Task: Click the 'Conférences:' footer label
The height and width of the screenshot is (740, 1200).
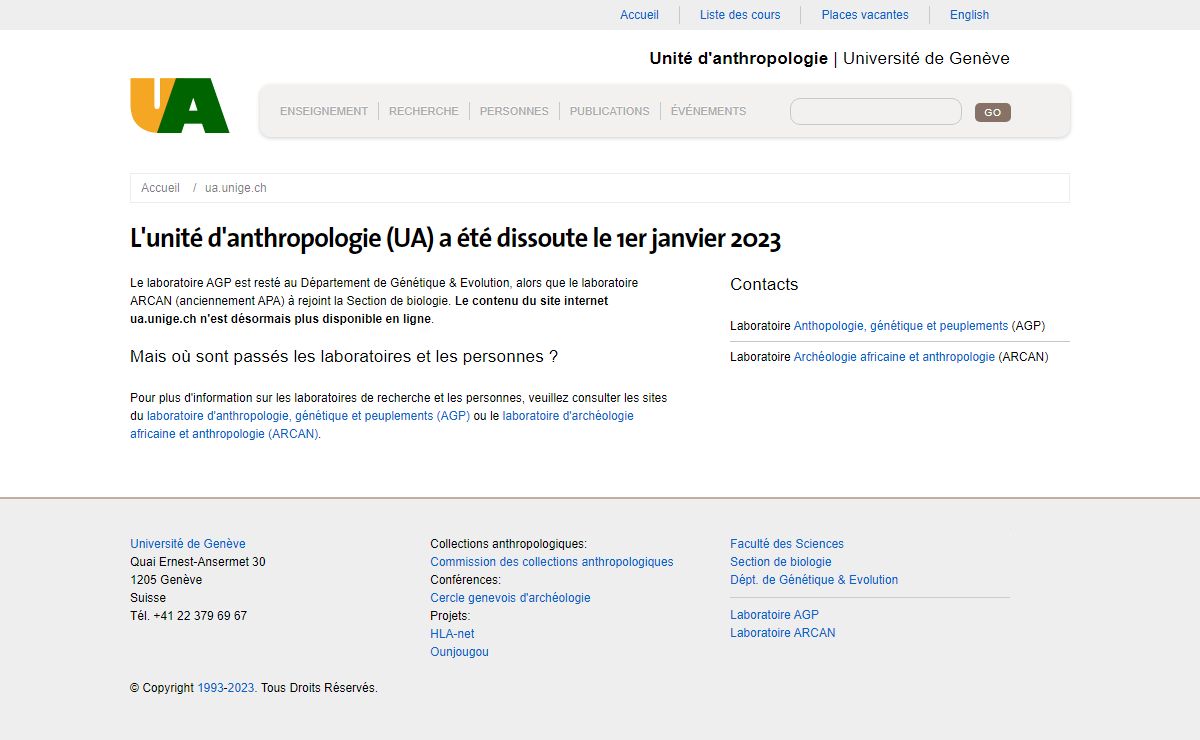Action: pos(465,580)
